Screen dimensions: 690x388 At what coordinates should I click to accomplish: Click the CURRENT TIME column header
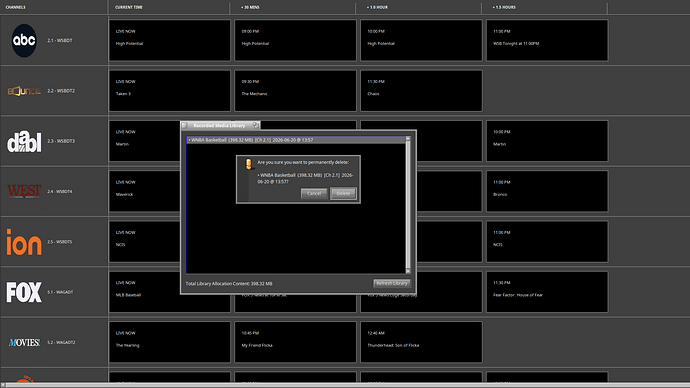coord(128,7)
